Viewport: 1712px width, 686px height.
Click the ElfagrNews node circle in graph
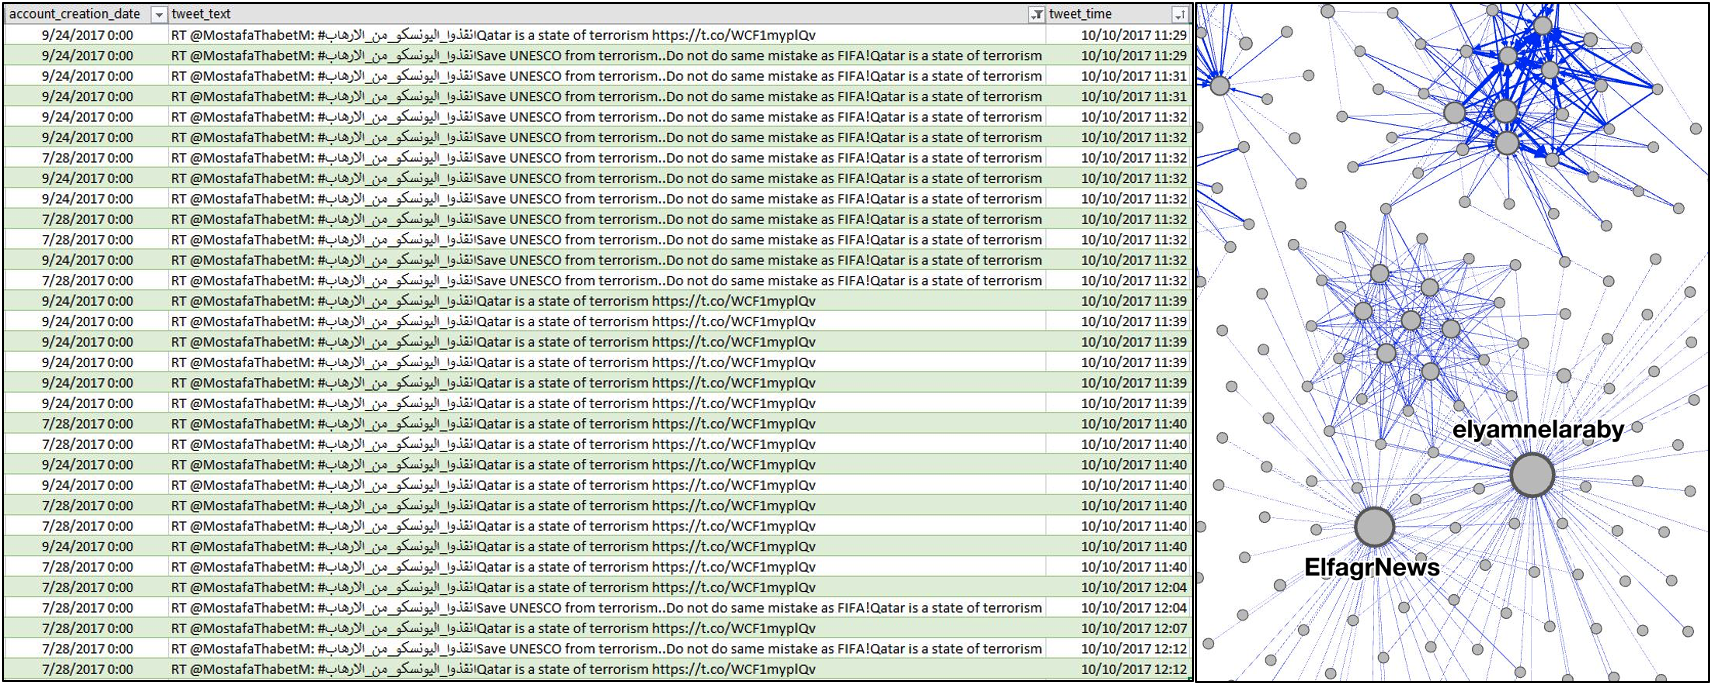(1374, 526)
